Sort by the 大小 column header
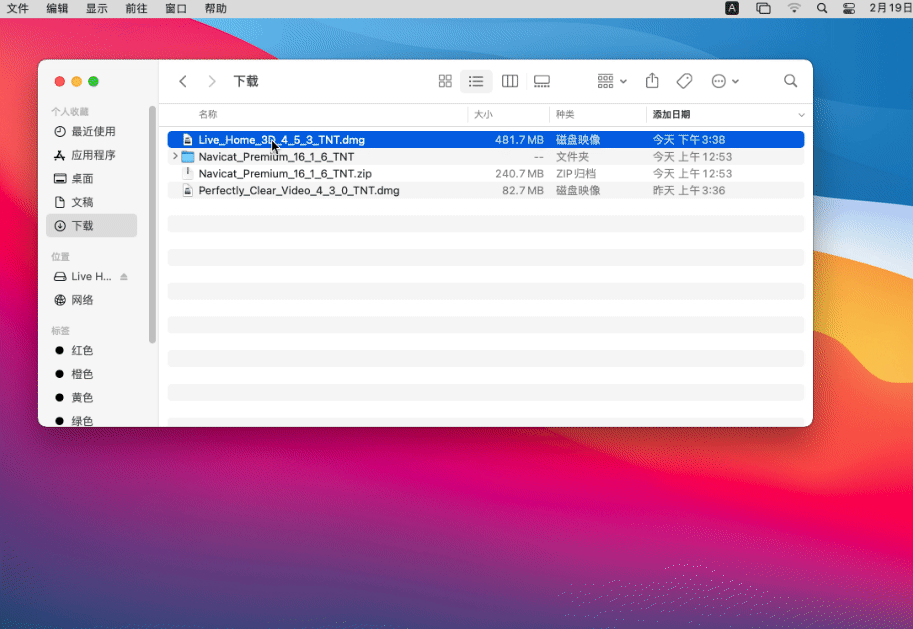The height and width of the screenshot is (629, 913). pos(483,115)
